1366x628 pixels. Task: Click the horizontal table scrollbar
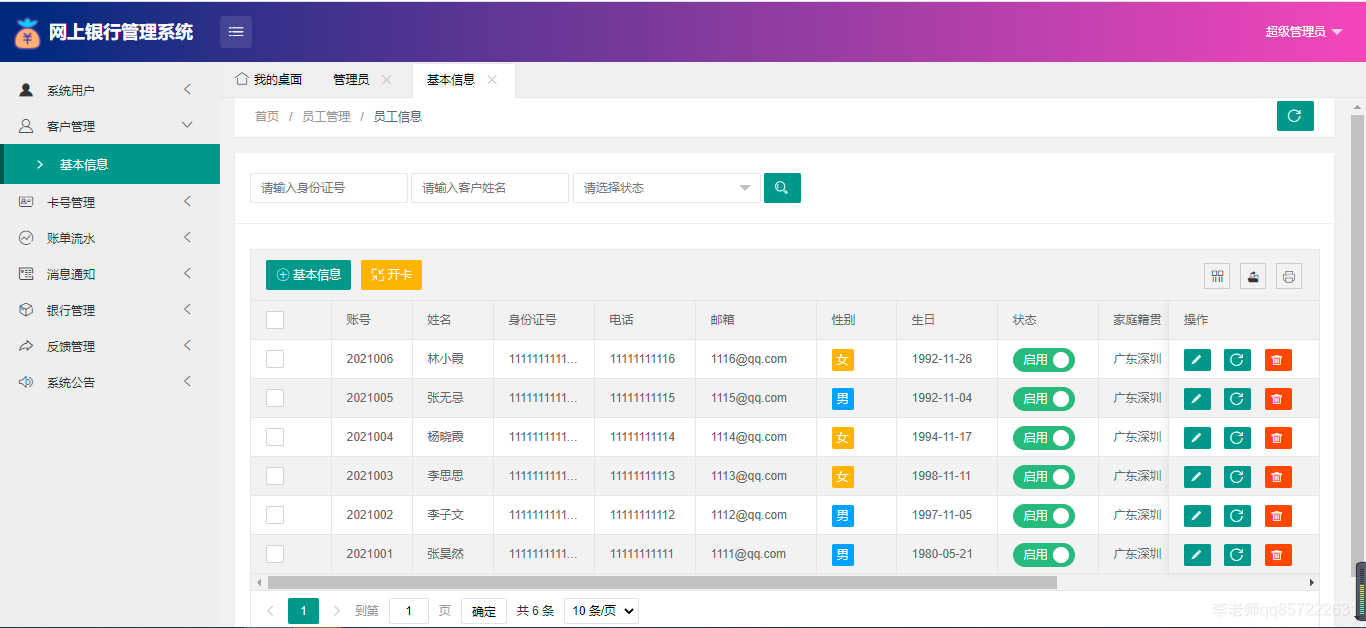coord(662,582)
